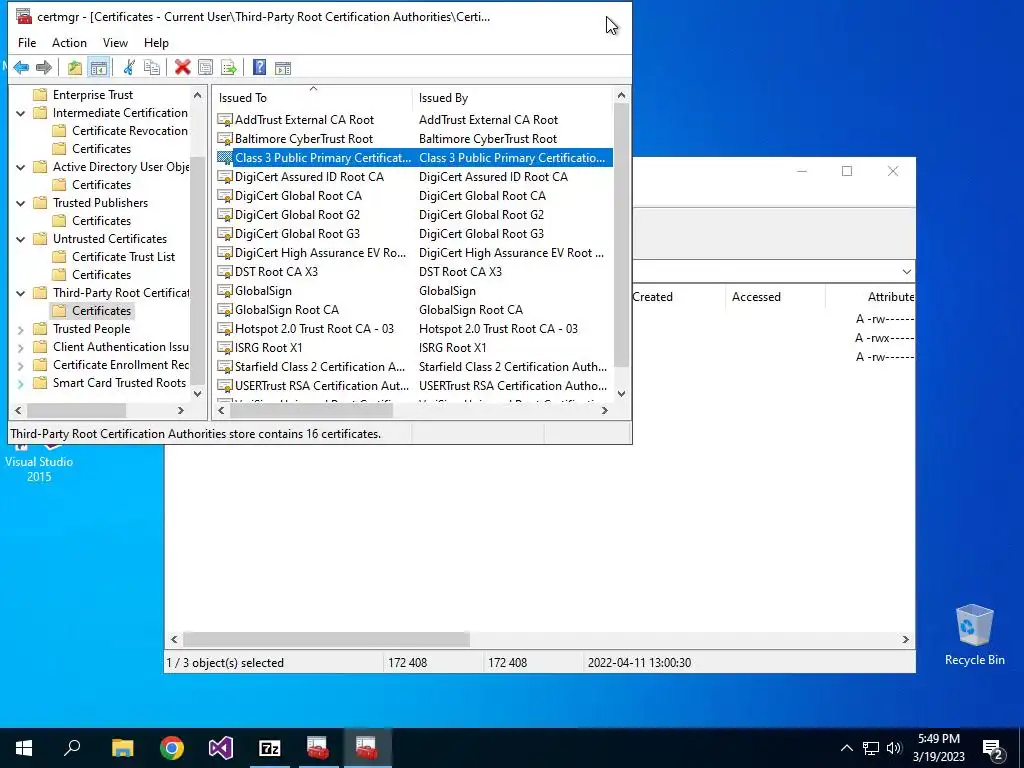Open Google Chrome from taskbar
The height and width of the screenshot is (768, 1024).
(x=172, y=748)
